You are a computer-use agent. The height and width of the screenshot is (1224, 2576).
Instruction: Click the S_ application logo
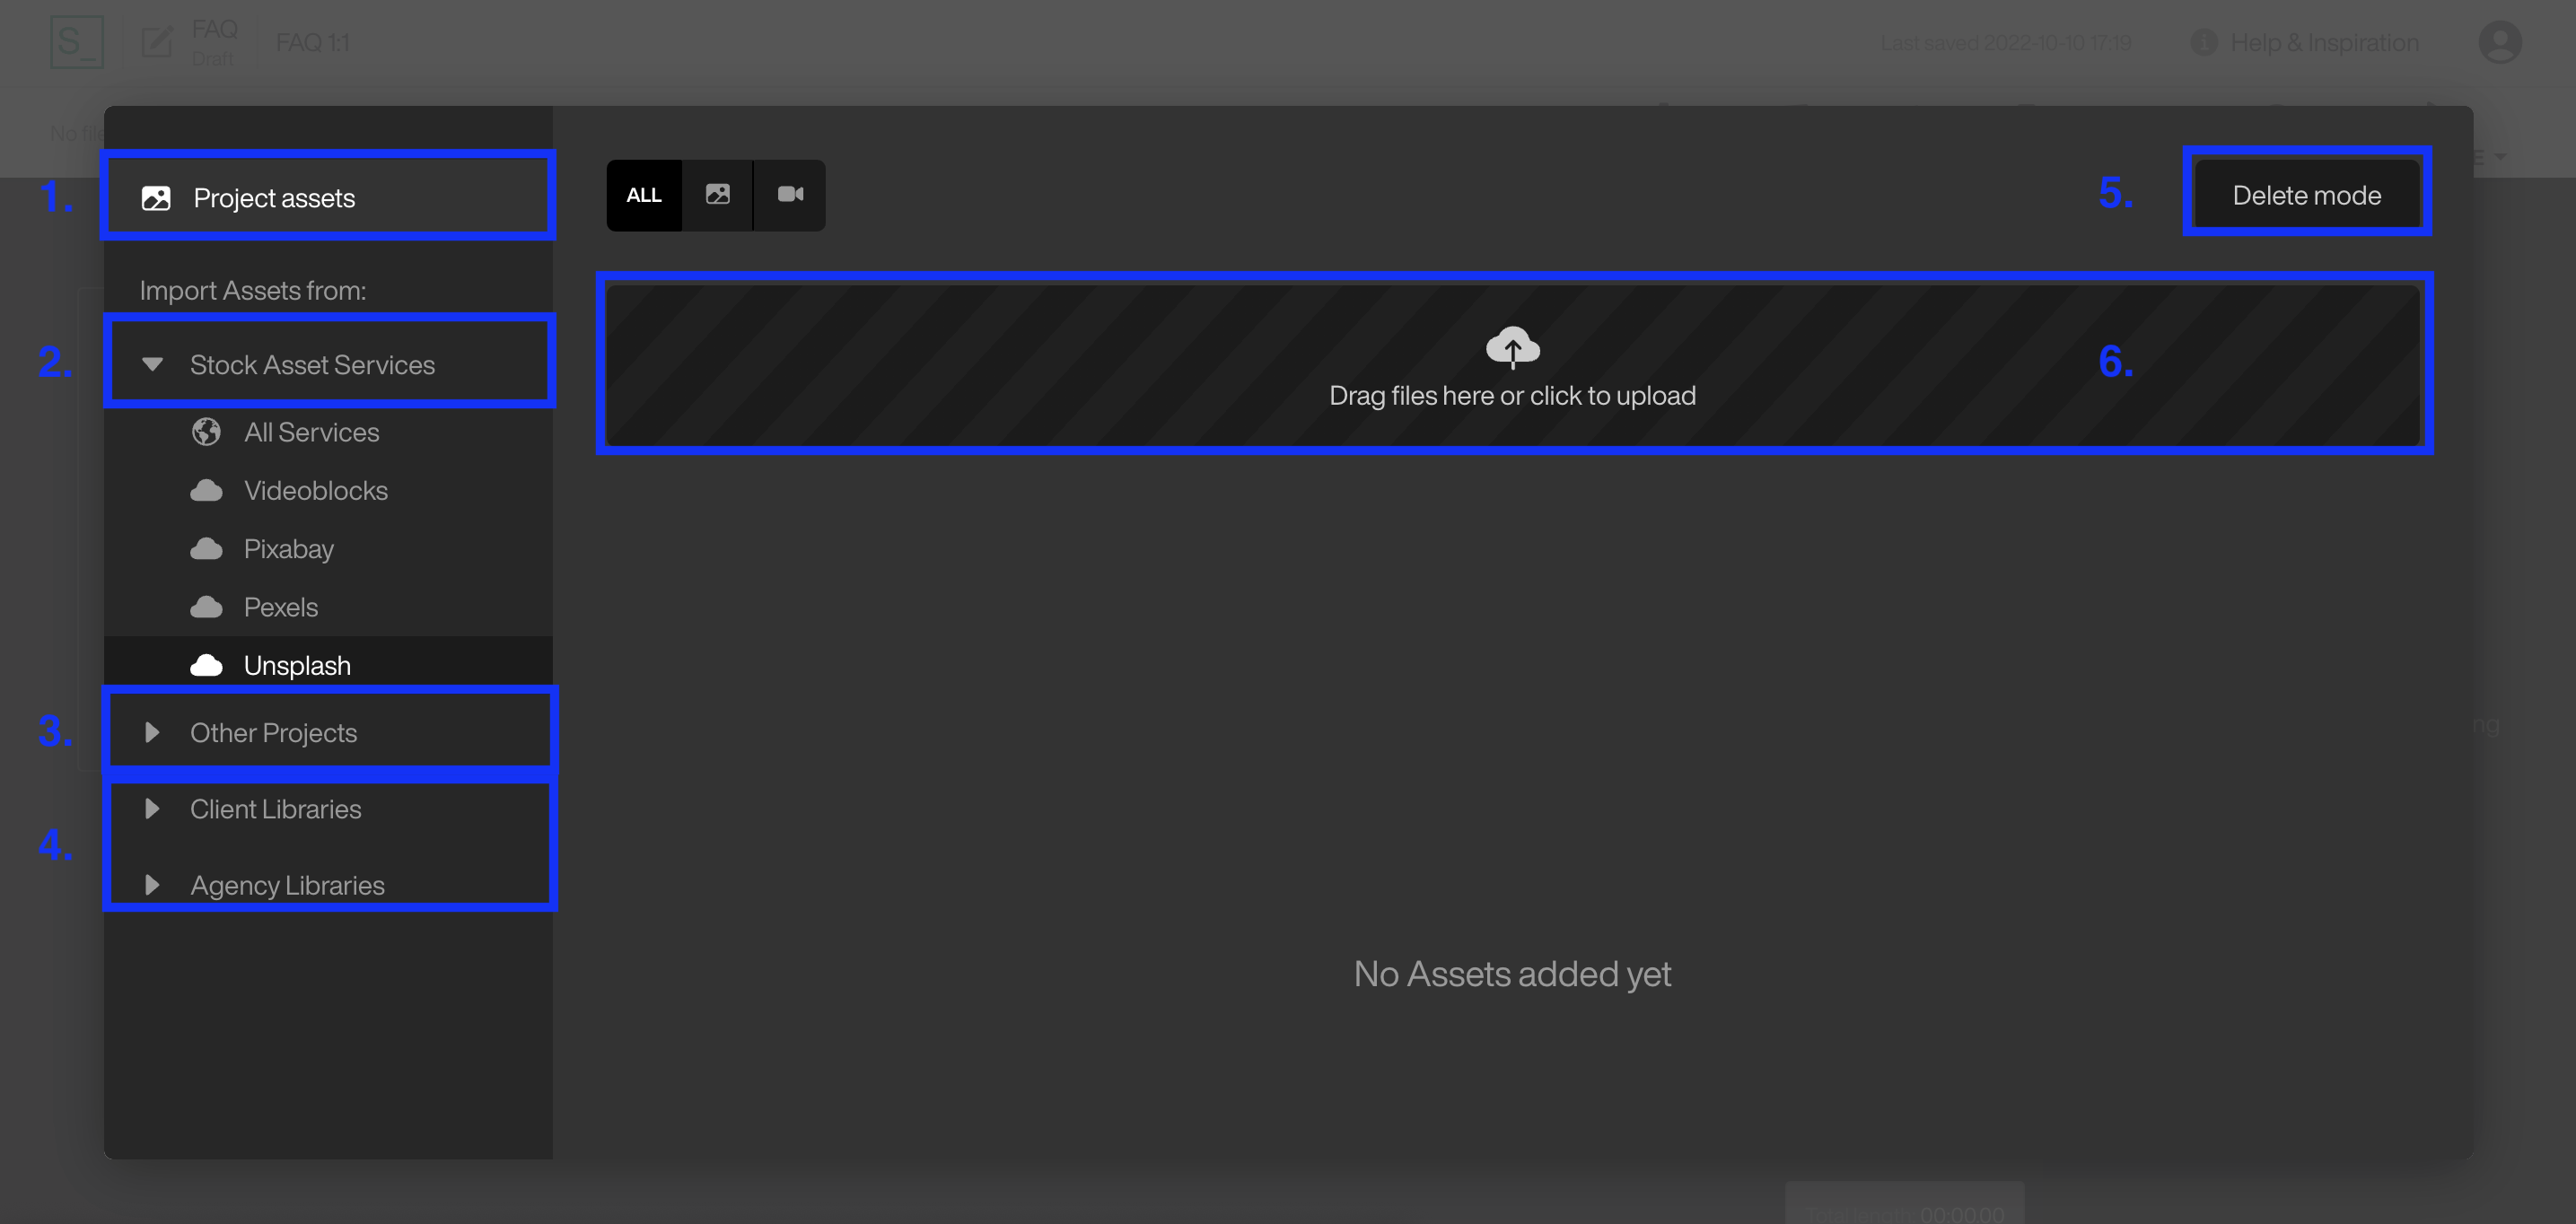[x=79, y=42]
